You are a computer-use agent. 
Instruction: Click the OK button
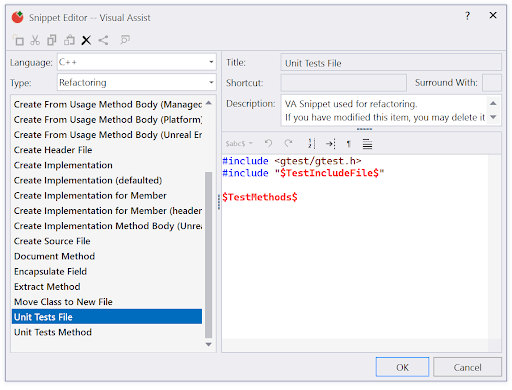point(402,367)
